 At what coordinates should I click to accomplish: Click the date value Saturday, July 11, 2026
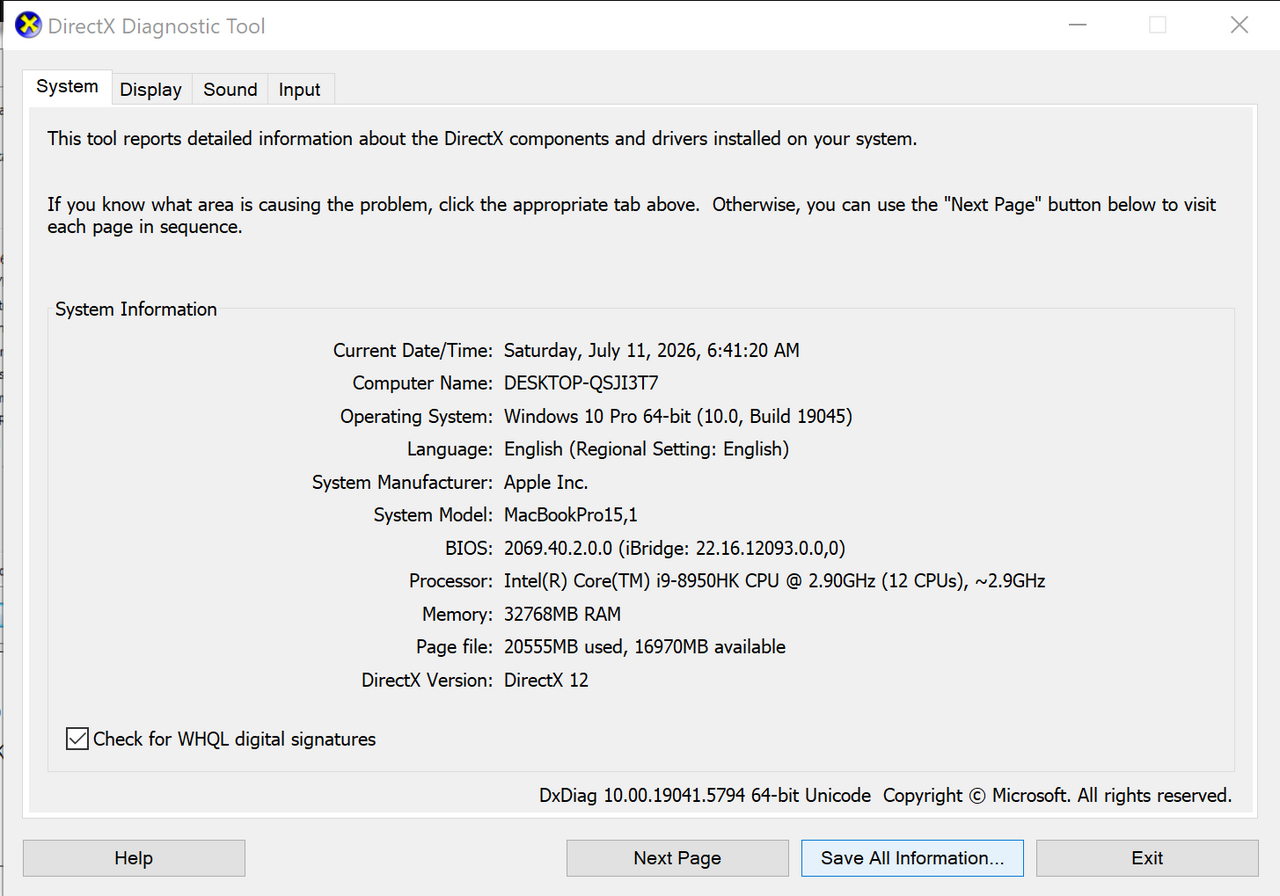pyautogui.click(x=651, y=350)
